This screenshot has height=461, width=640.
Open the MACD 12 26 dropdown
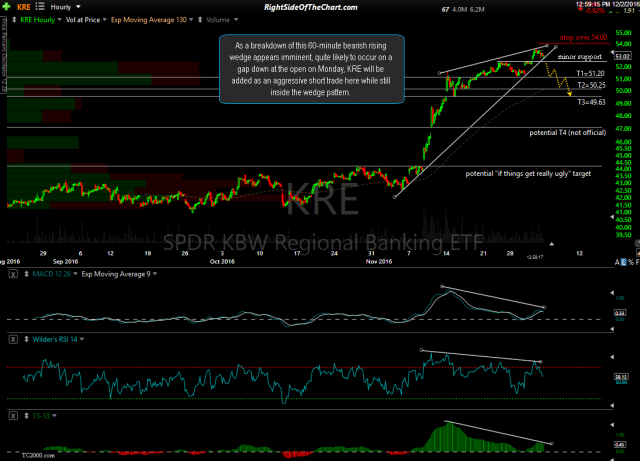pos(75,274)
